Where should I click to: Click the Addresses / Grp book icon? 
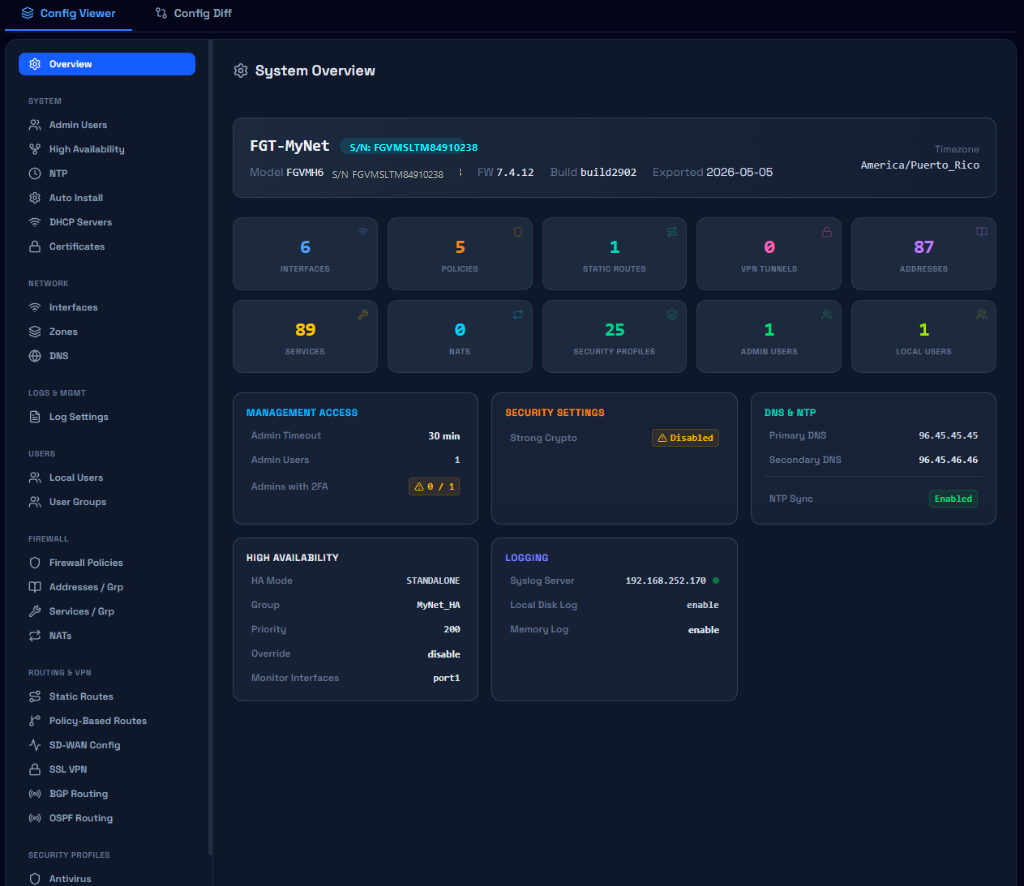35,587
